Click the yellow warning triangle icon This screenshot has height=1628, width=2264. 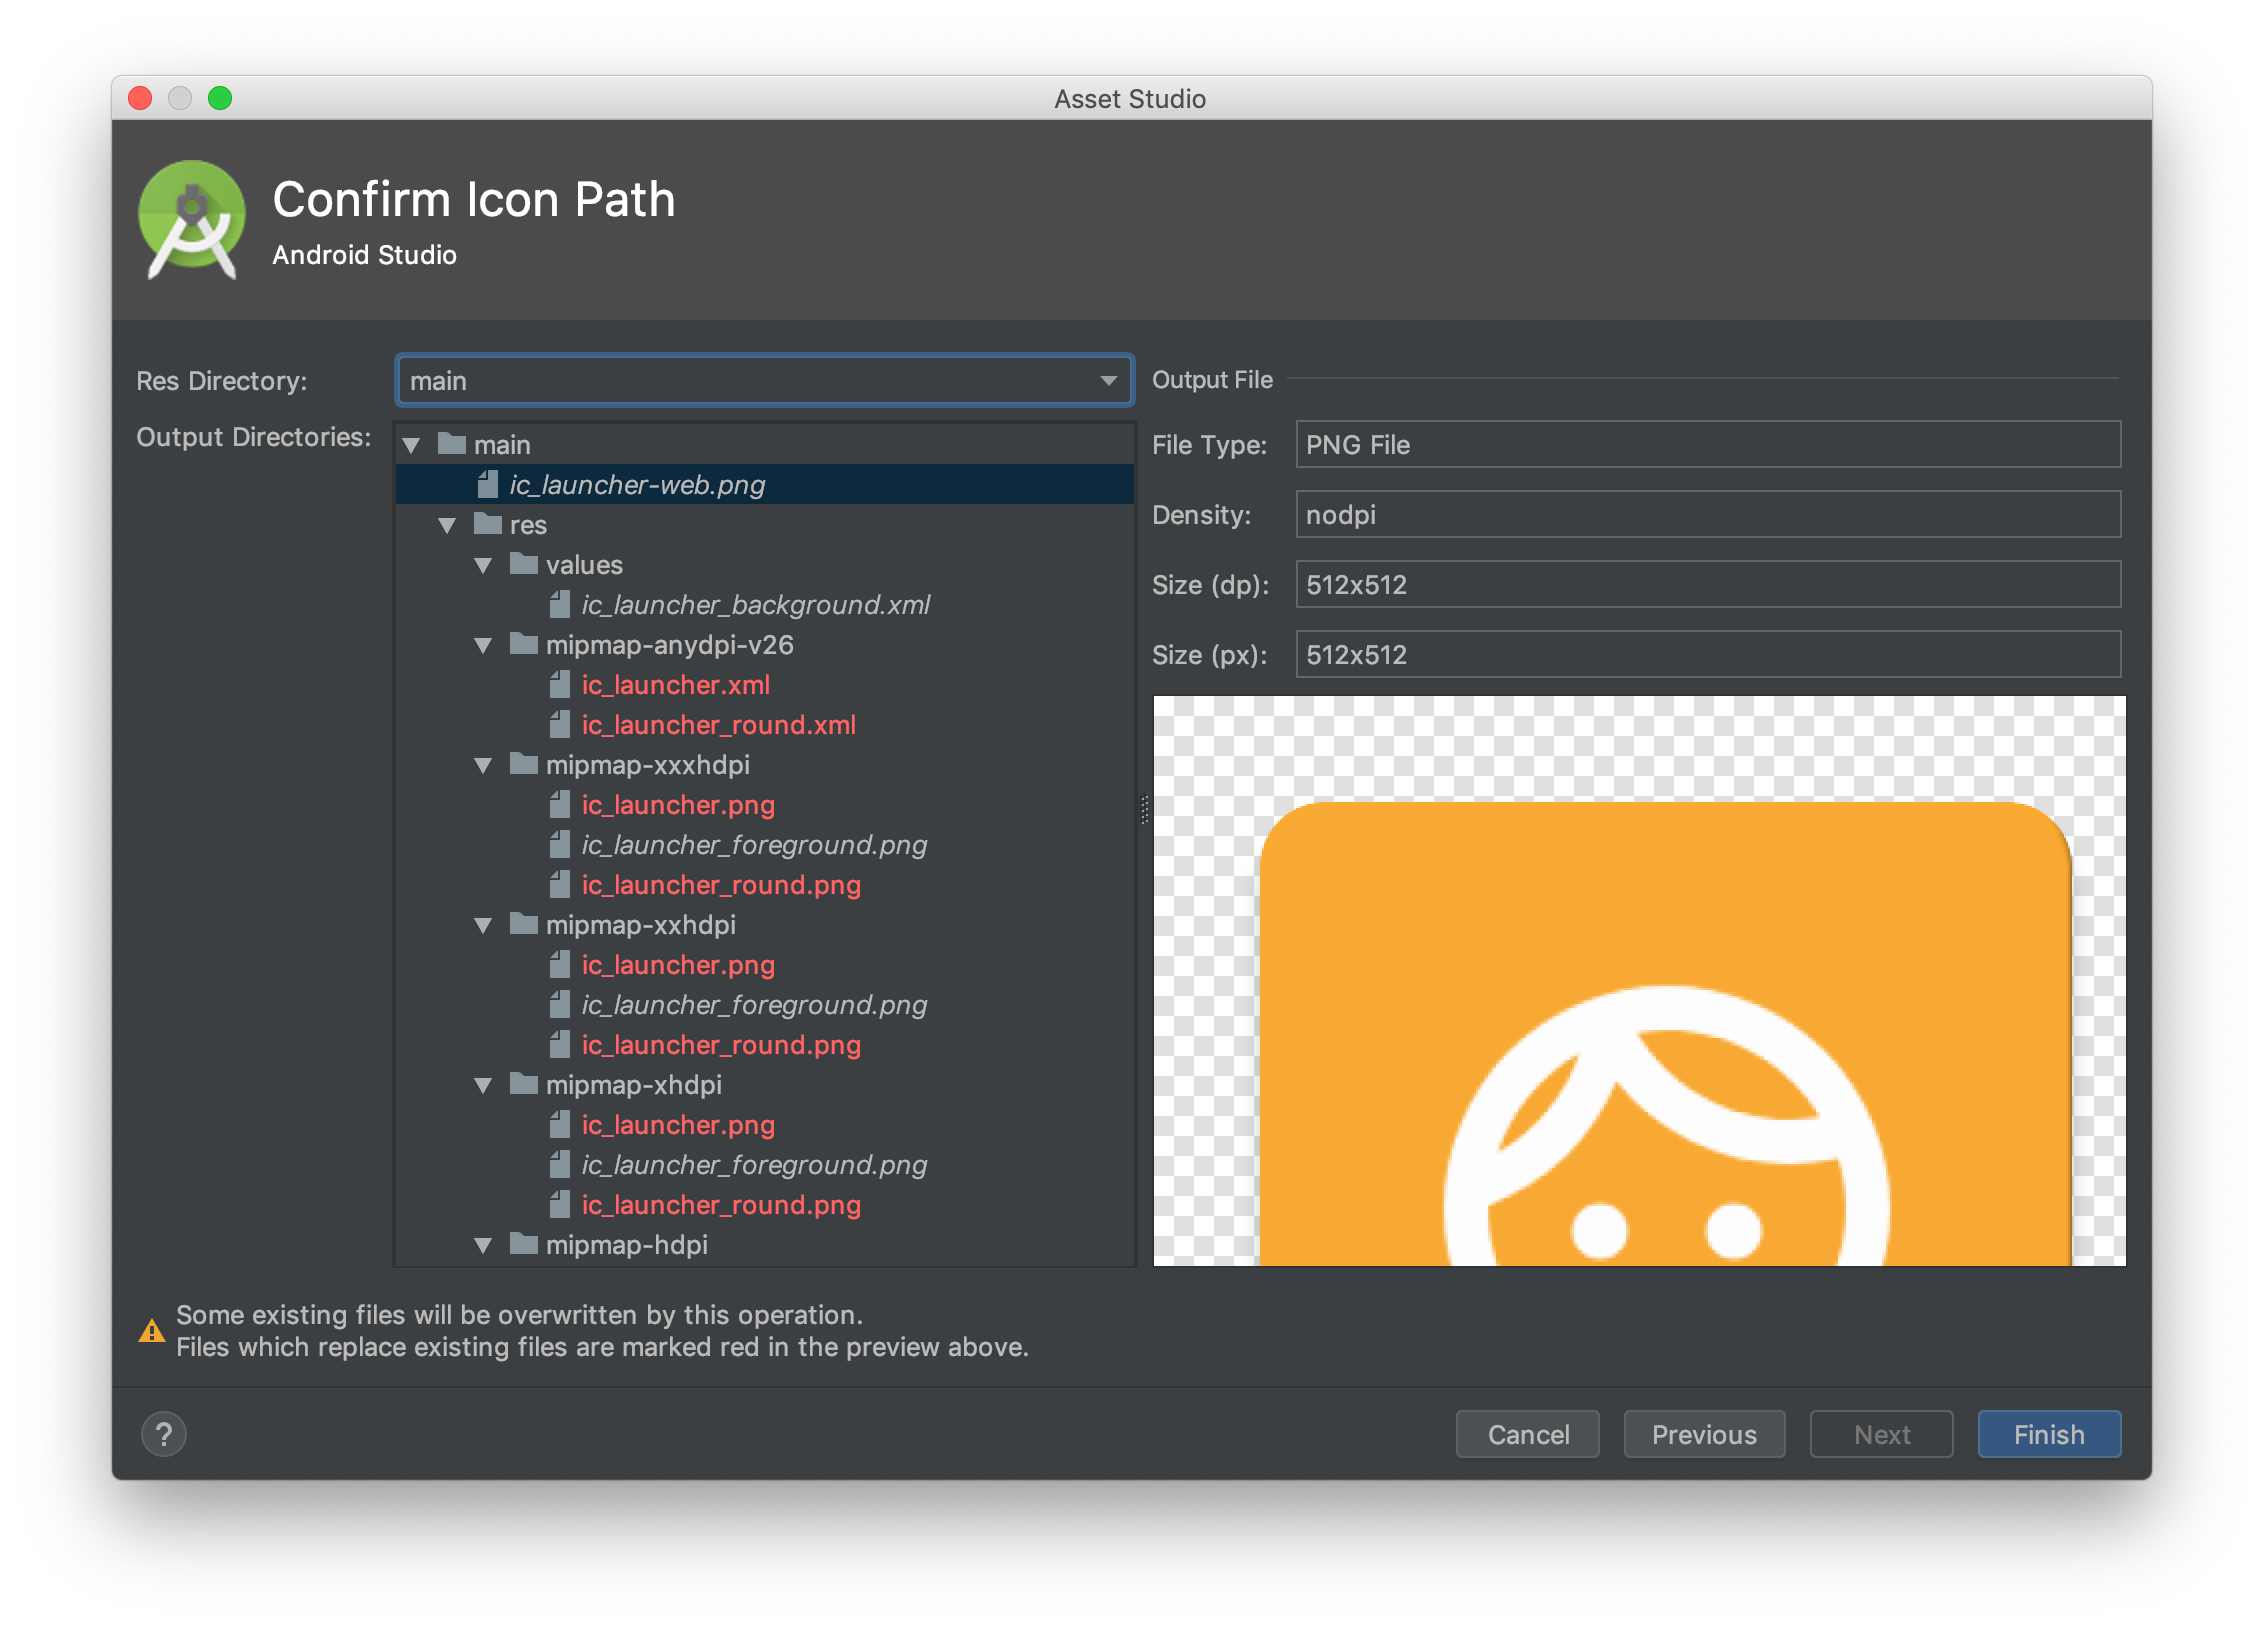click(152, 1331)
